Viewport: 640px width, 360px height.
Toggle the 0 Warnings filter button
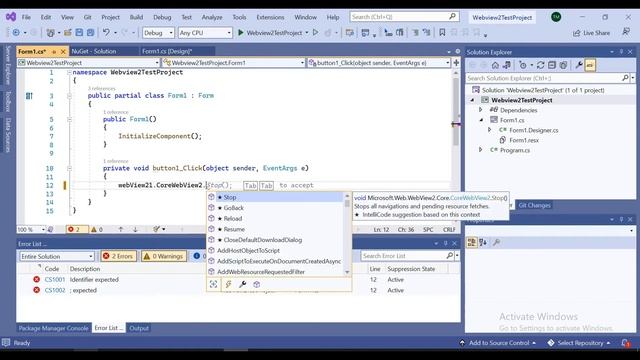(x=164, y=256)
